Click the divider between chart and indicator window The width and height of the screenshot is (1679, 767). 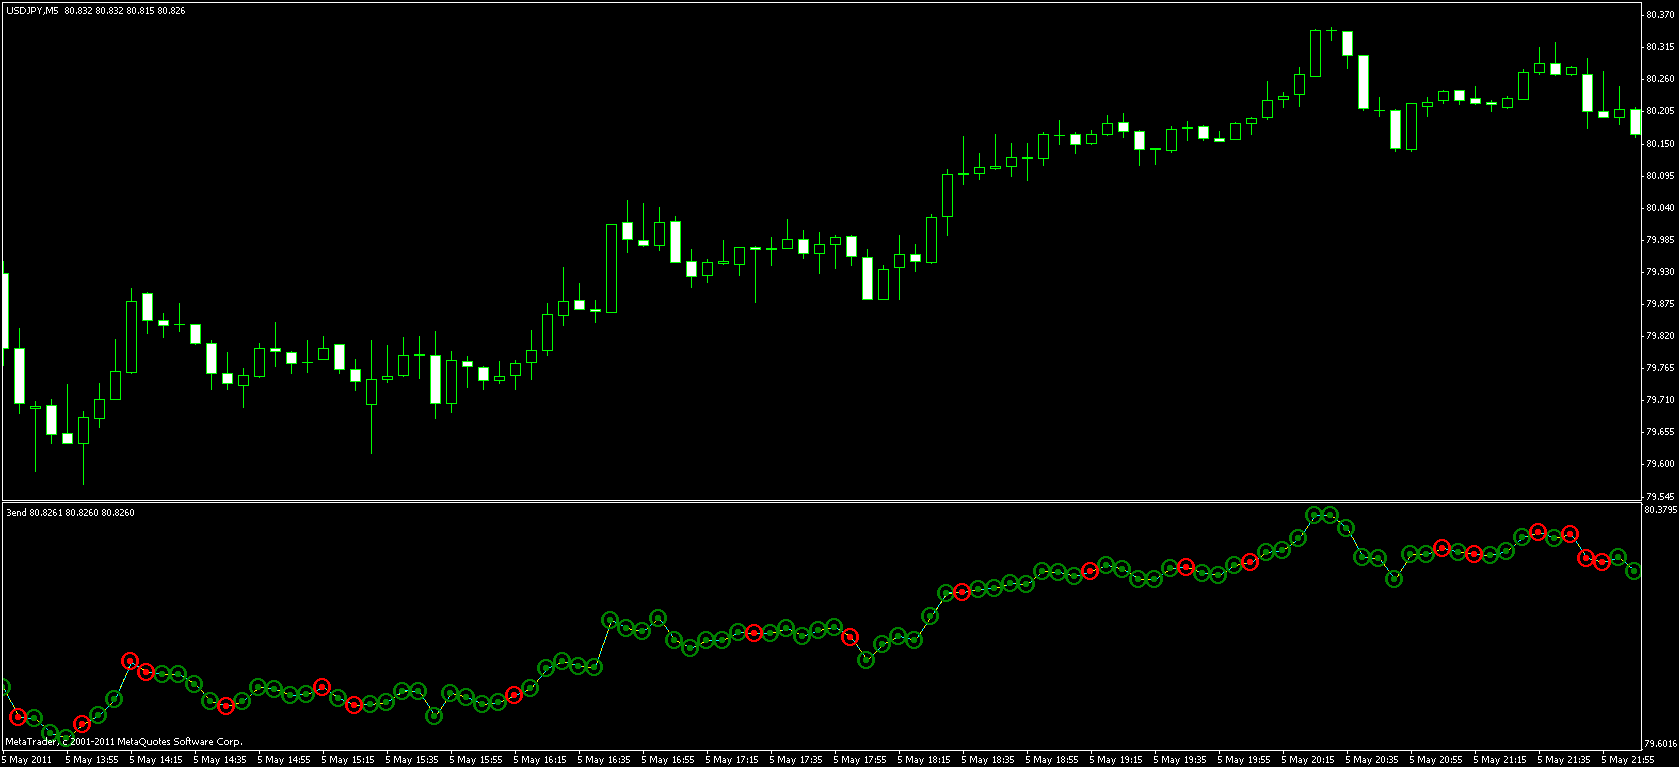820,502
